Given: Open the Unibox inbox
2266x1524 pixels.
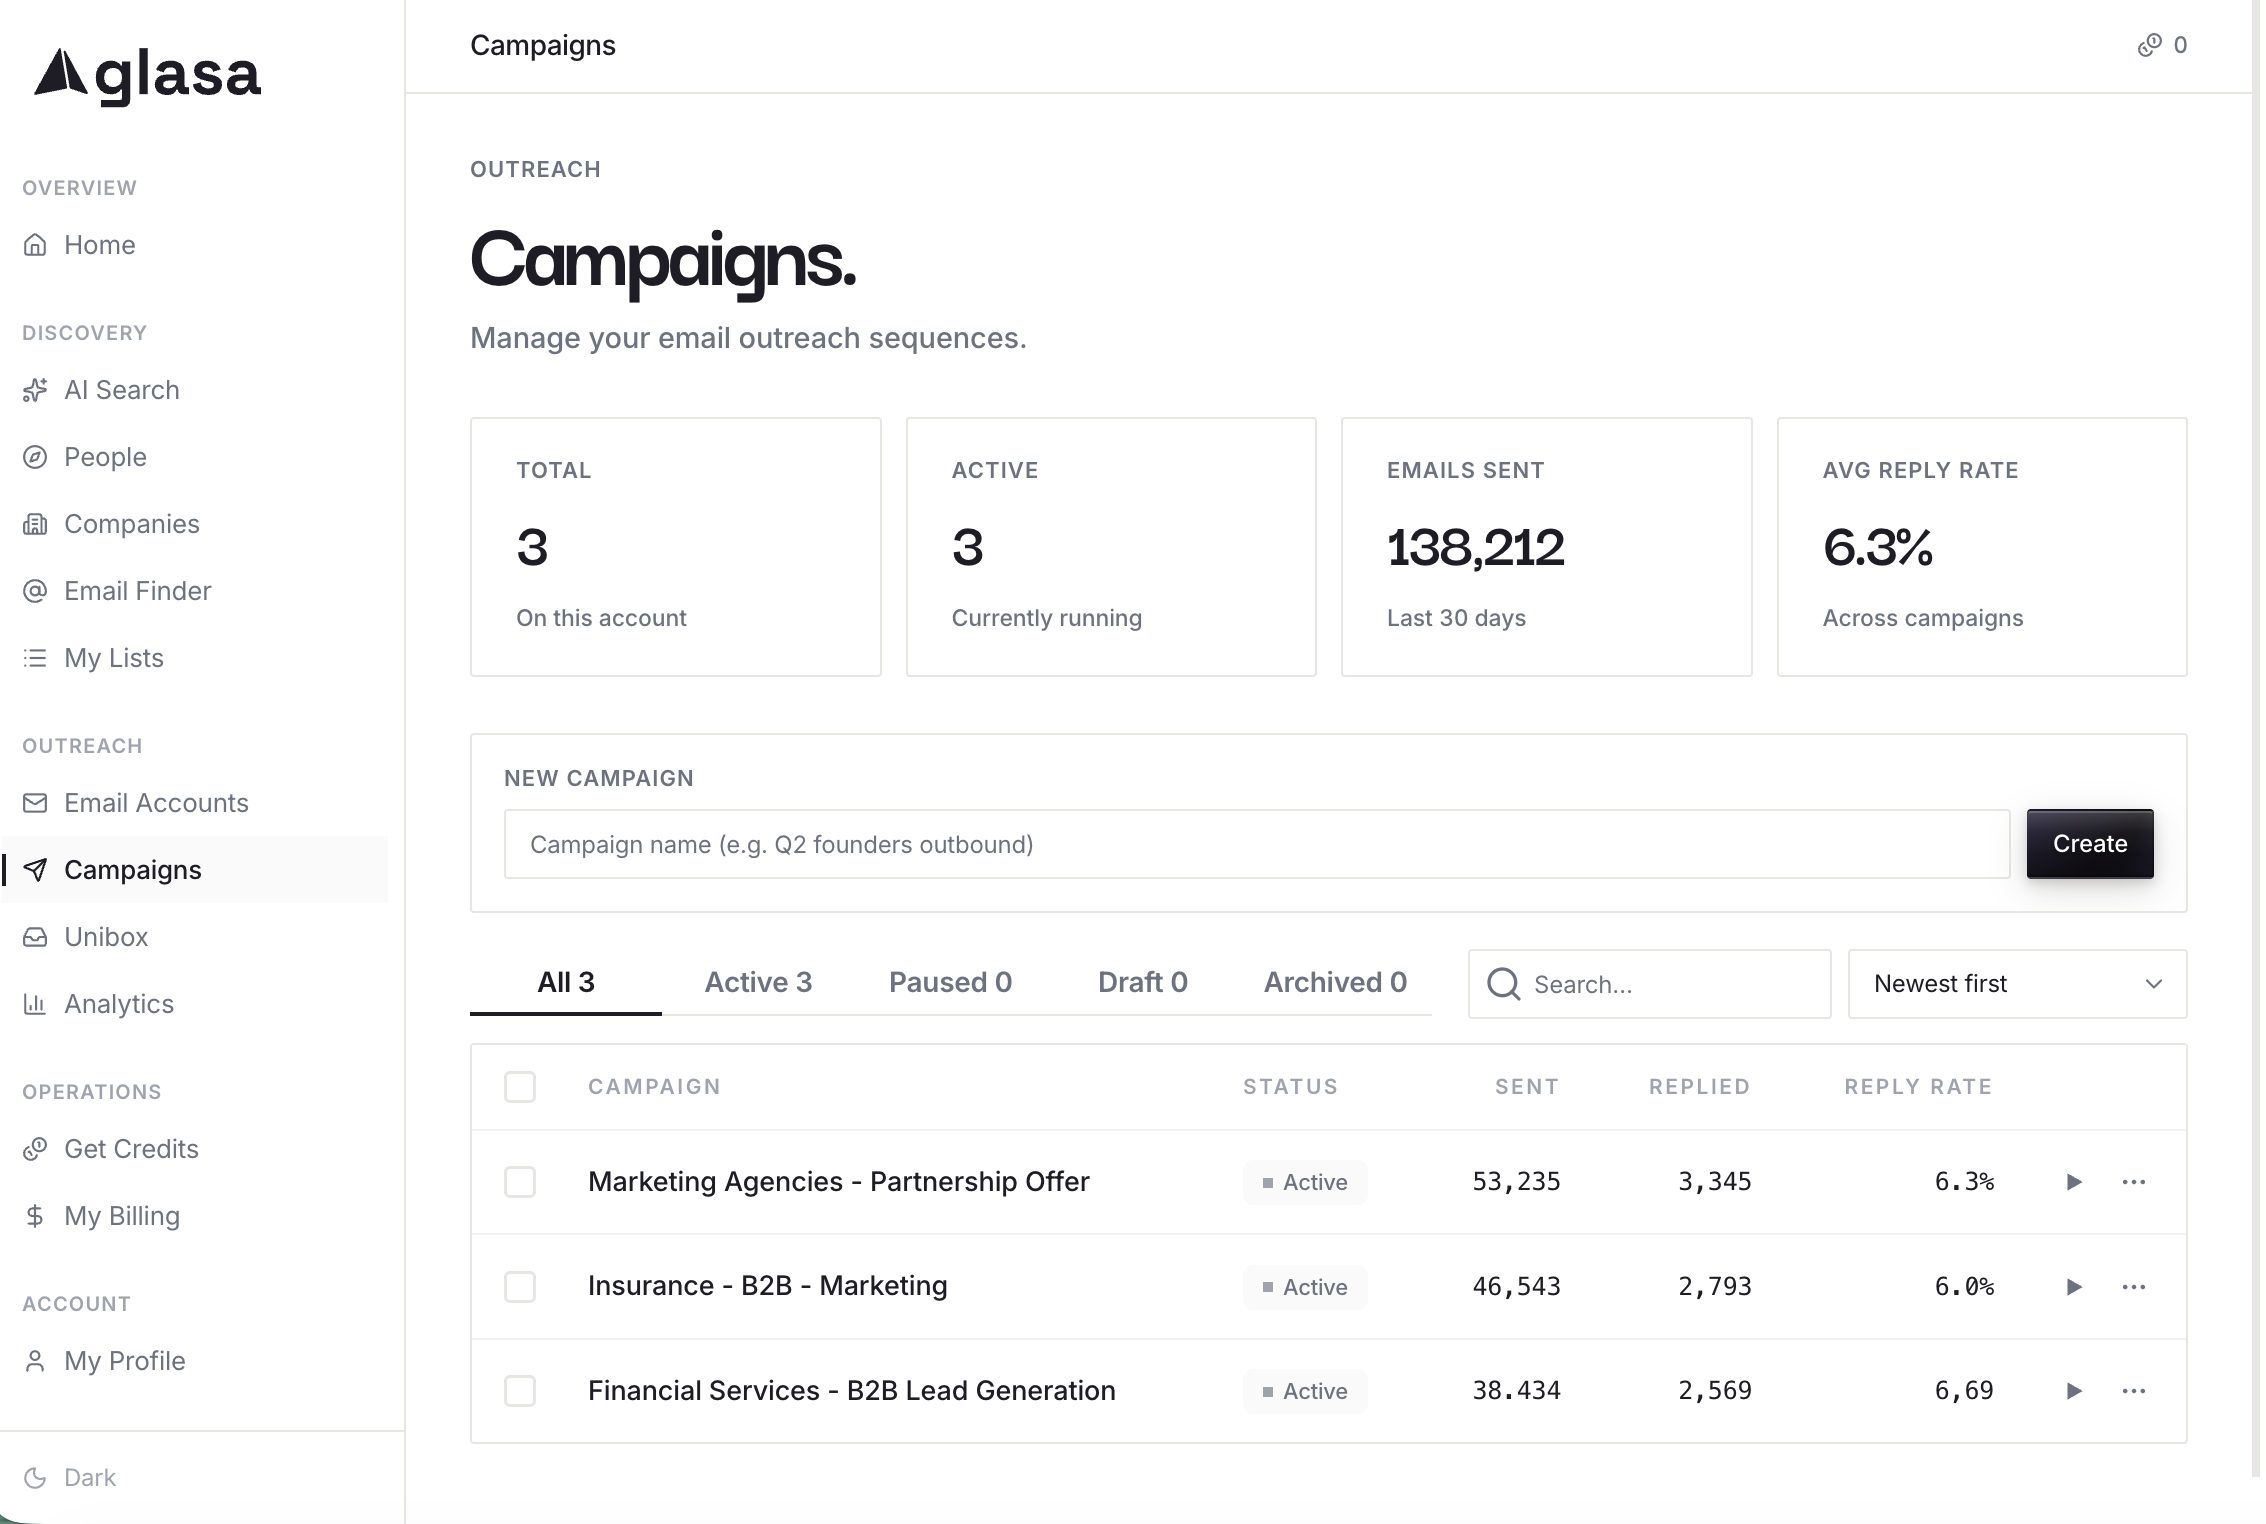Looking at the screenshot, I should coord(194,937).
